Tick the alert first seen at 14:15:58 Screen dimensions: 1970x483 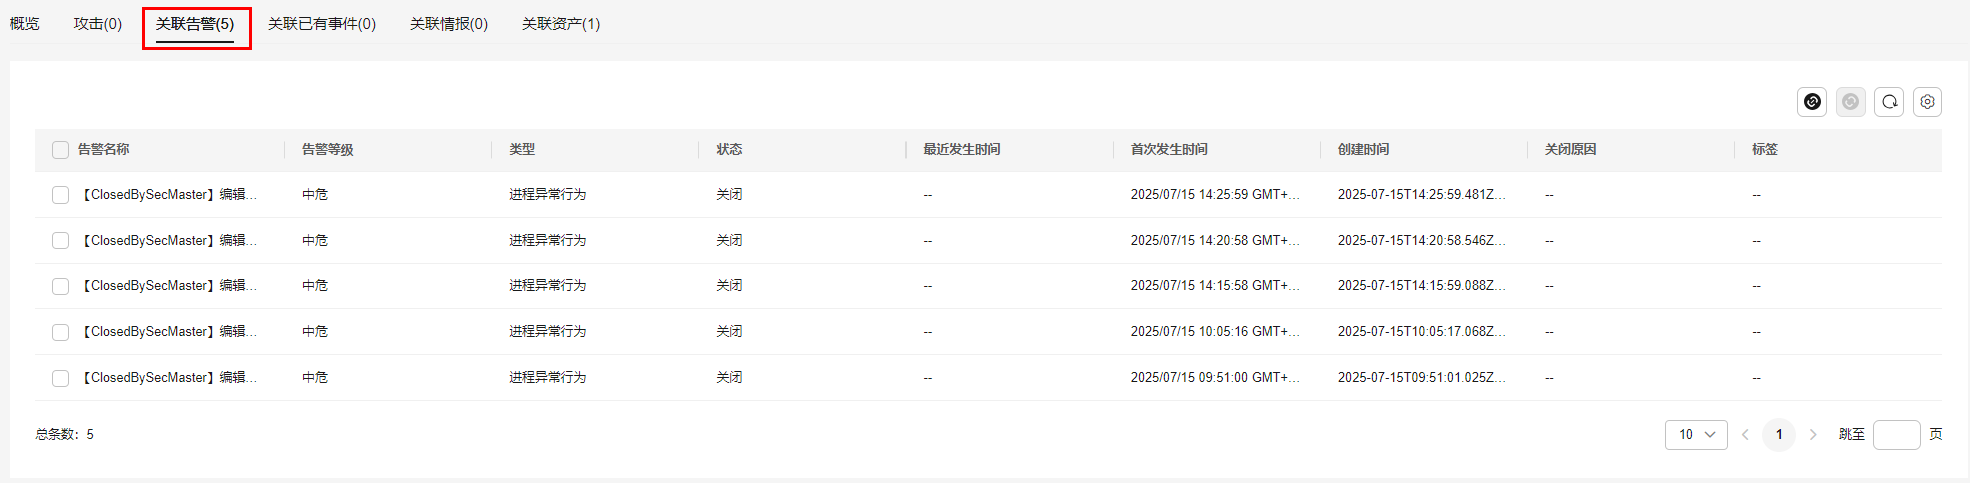pyautogui.click(x=61, y=287)
